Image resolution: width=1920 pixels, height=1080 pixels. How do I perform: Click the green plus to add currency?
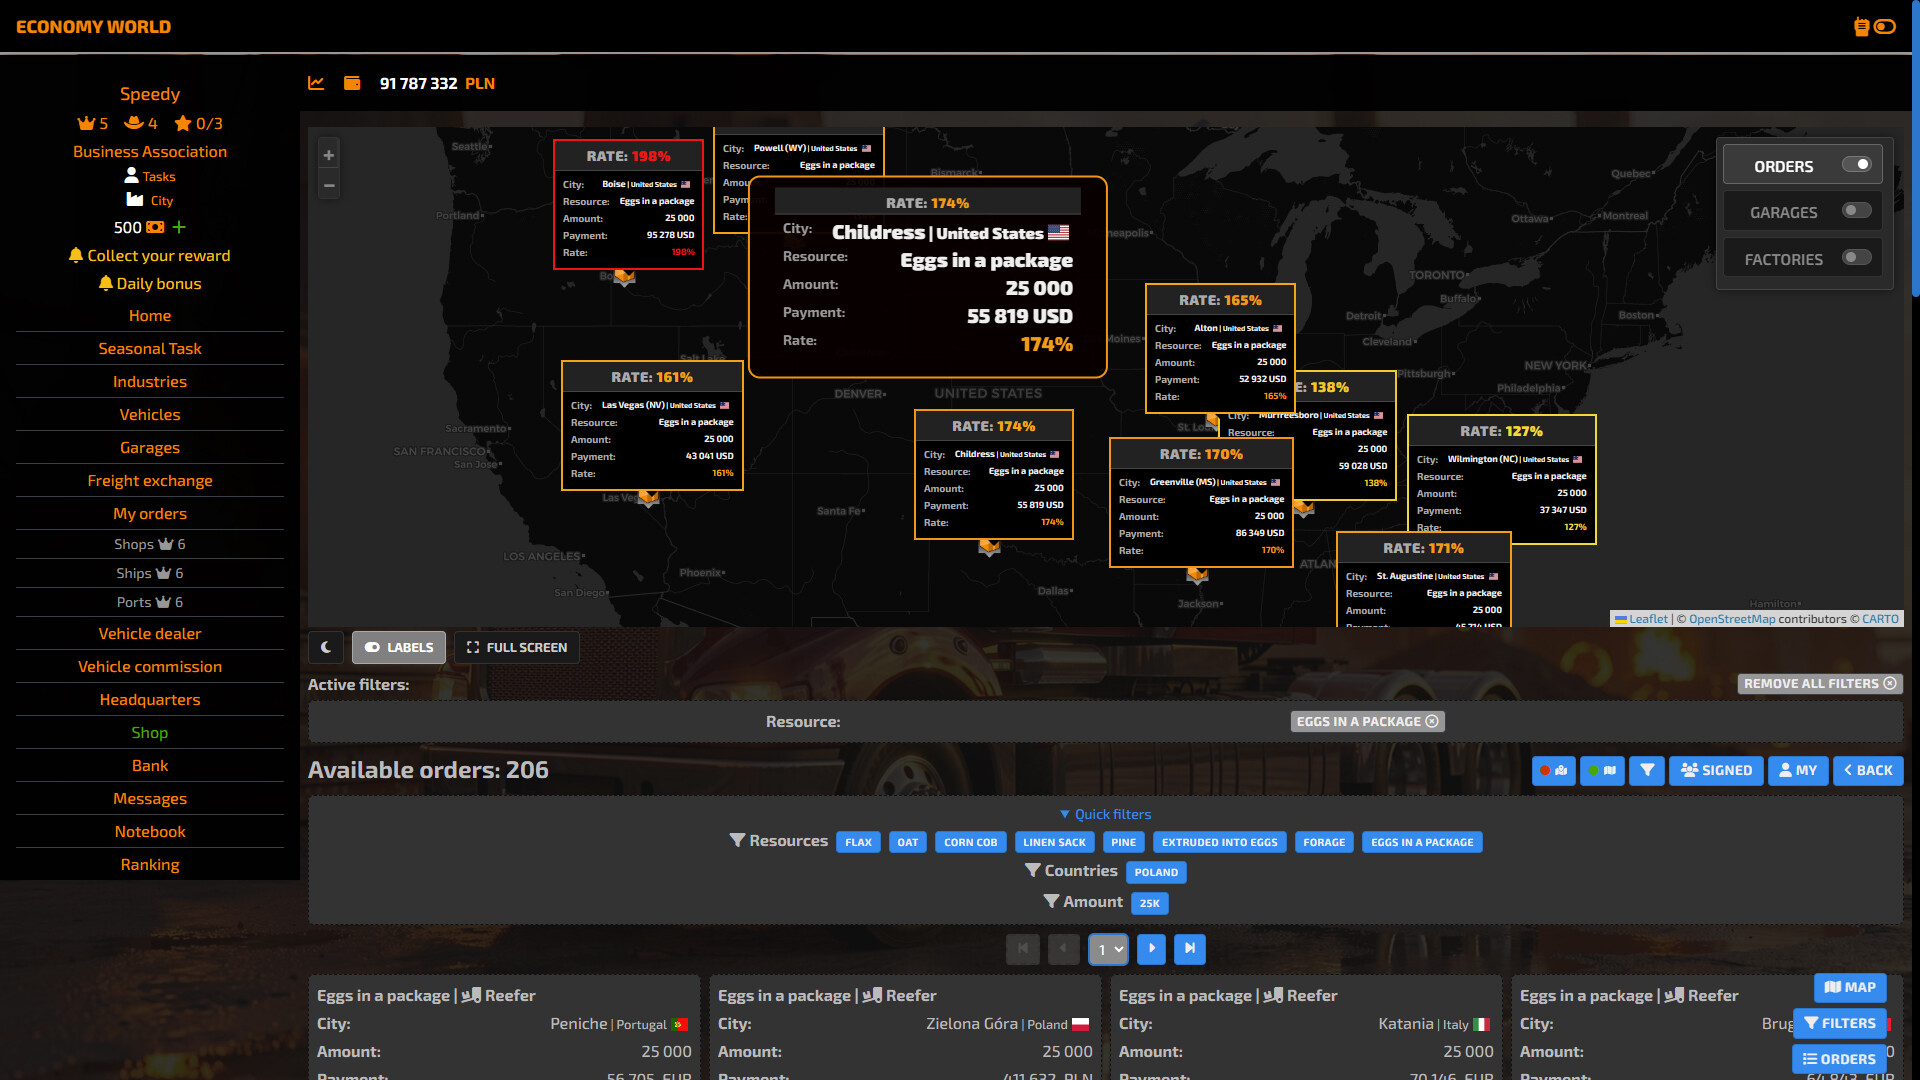pos(179,227)
